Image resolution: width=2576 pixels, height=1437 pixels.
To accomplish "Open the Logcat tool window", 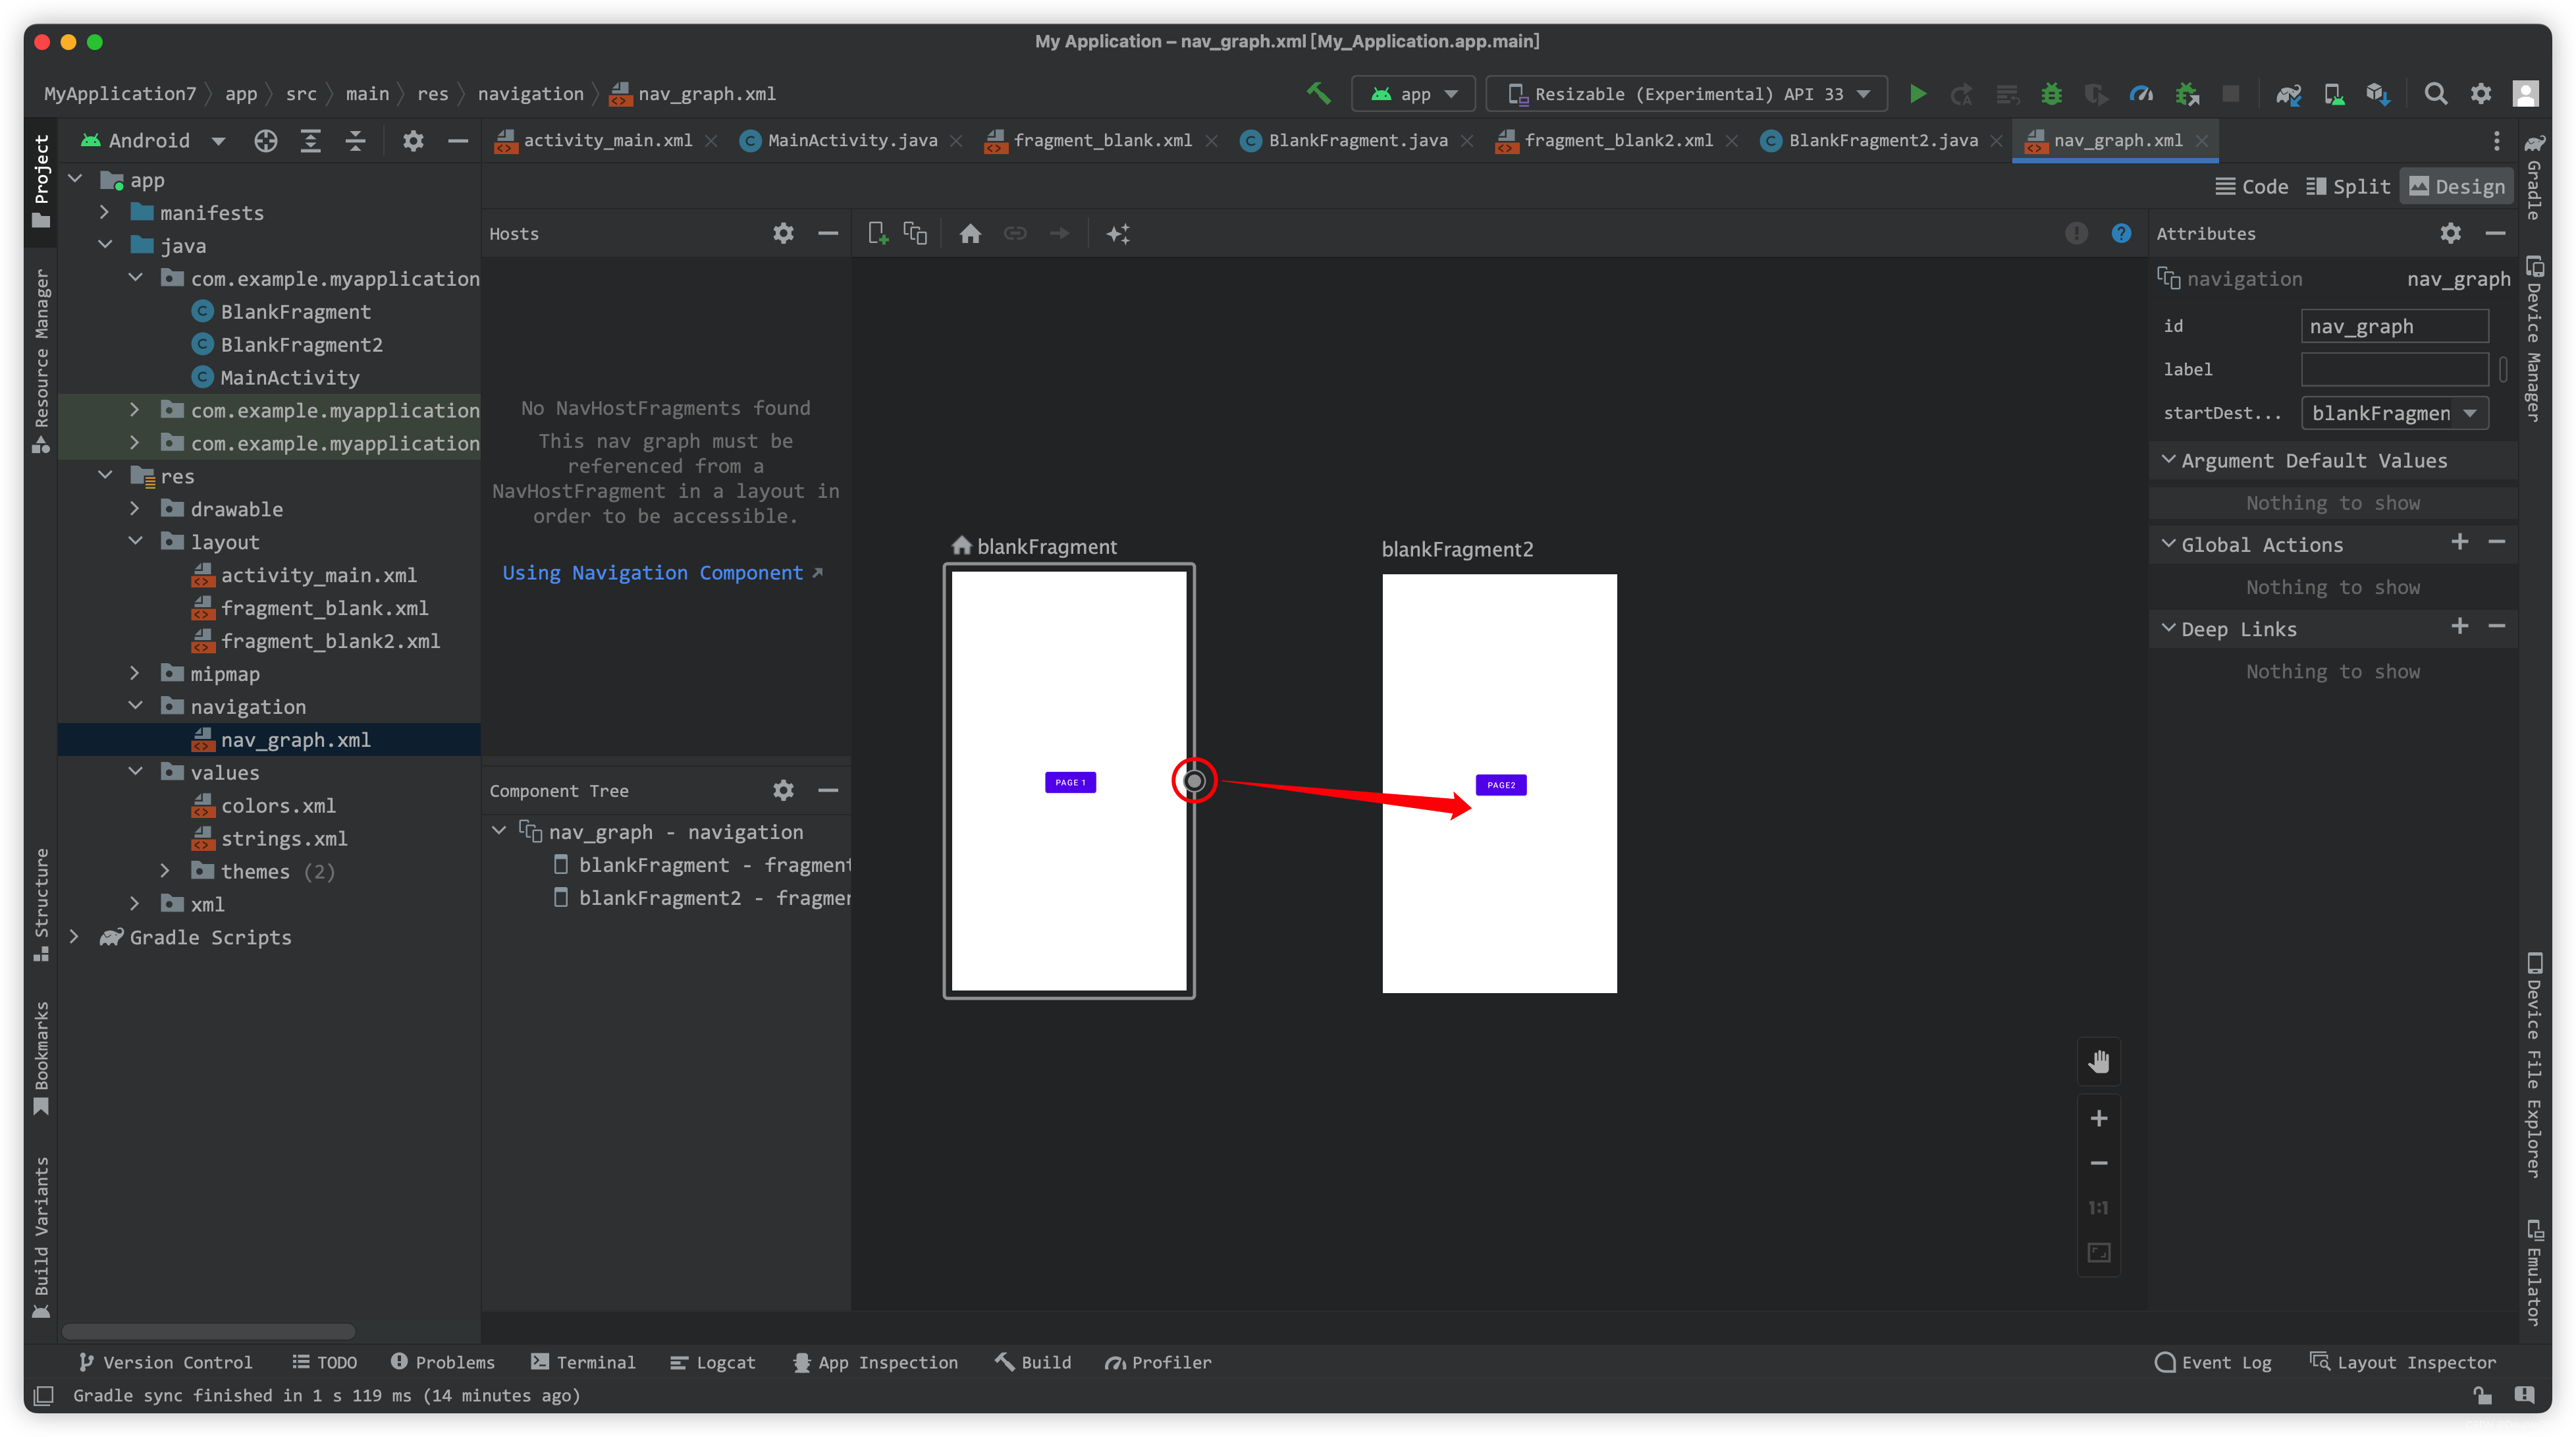I will (x=712, y=1362).
